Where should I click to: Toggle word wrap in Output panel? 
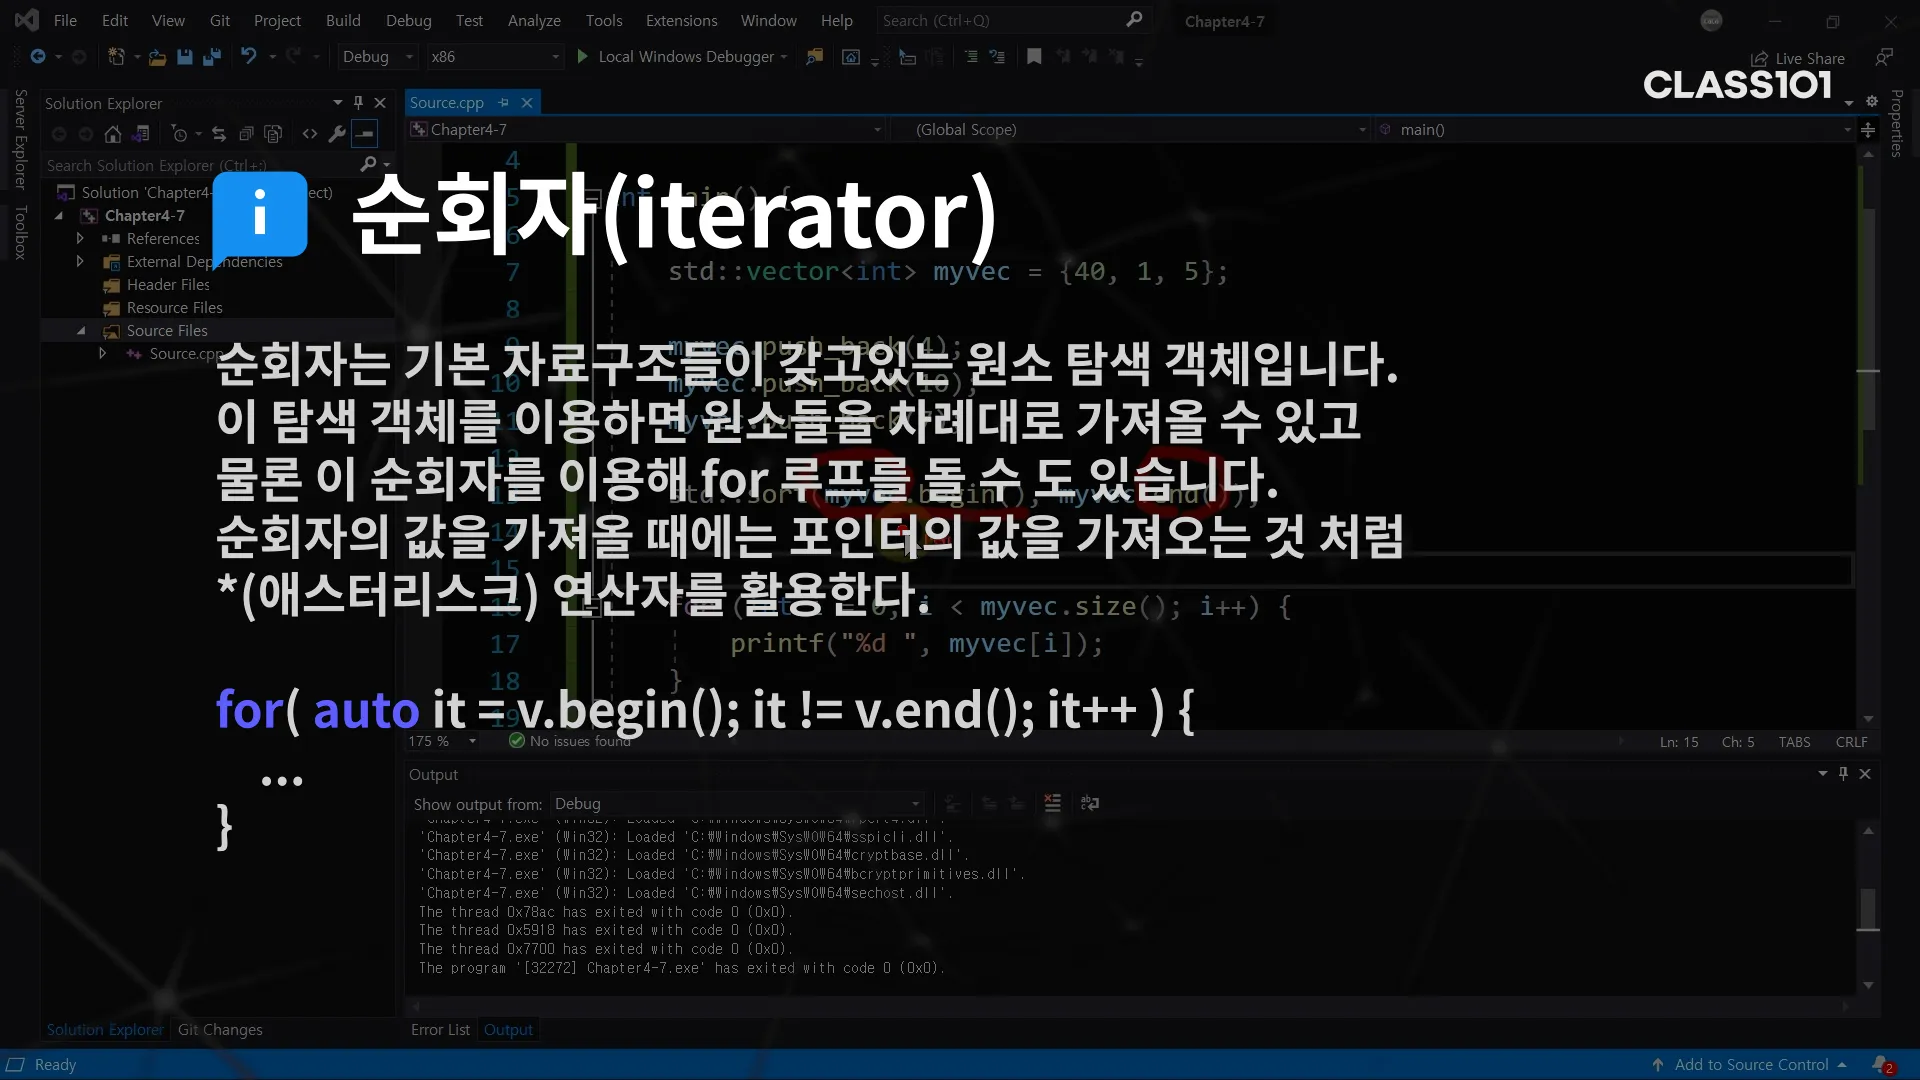point(1090,803)
